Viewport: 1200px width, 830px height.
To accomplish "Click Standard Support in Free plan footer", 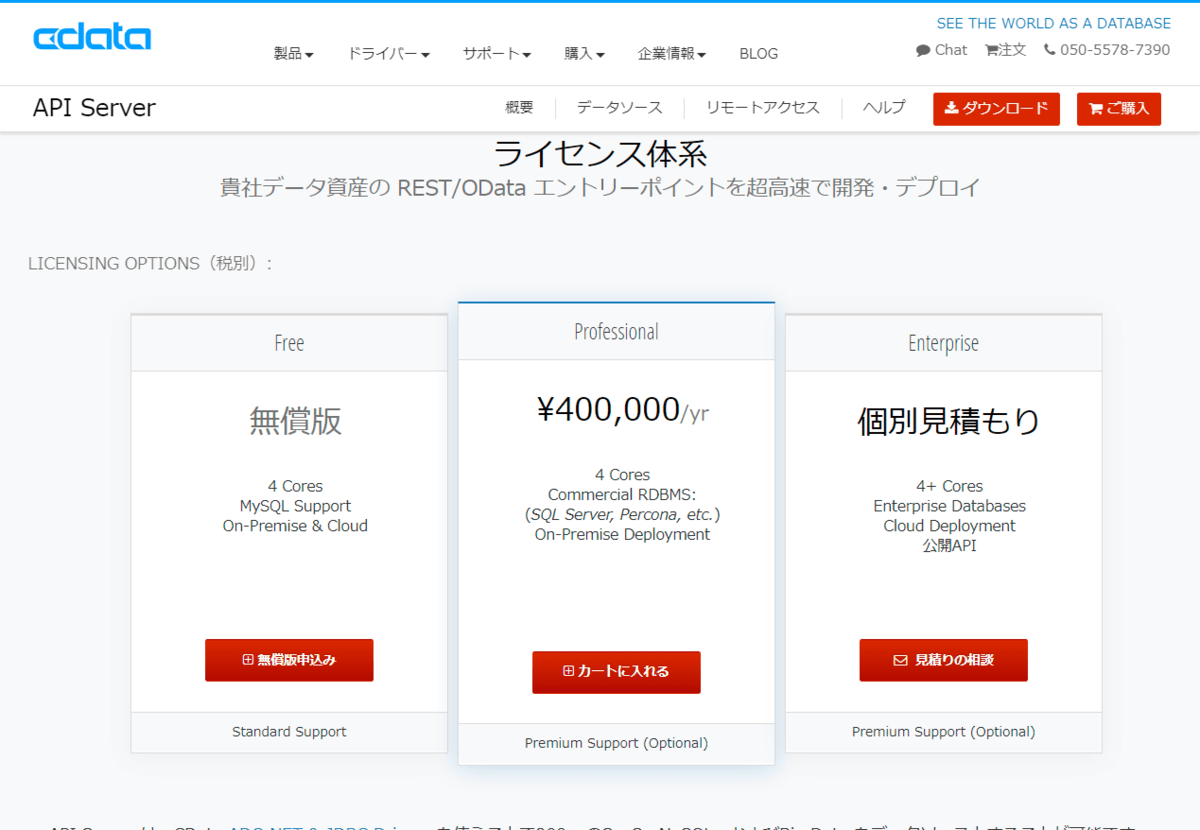I will click(x=289, y=732).
